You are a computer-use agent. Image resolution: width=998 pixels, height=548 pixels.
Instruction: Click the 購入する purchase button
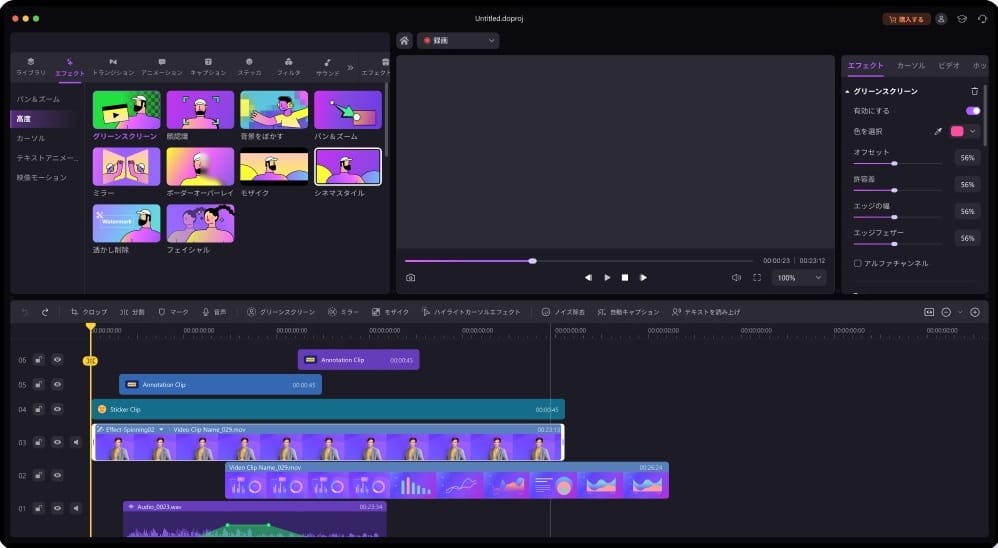coord(906,19)
